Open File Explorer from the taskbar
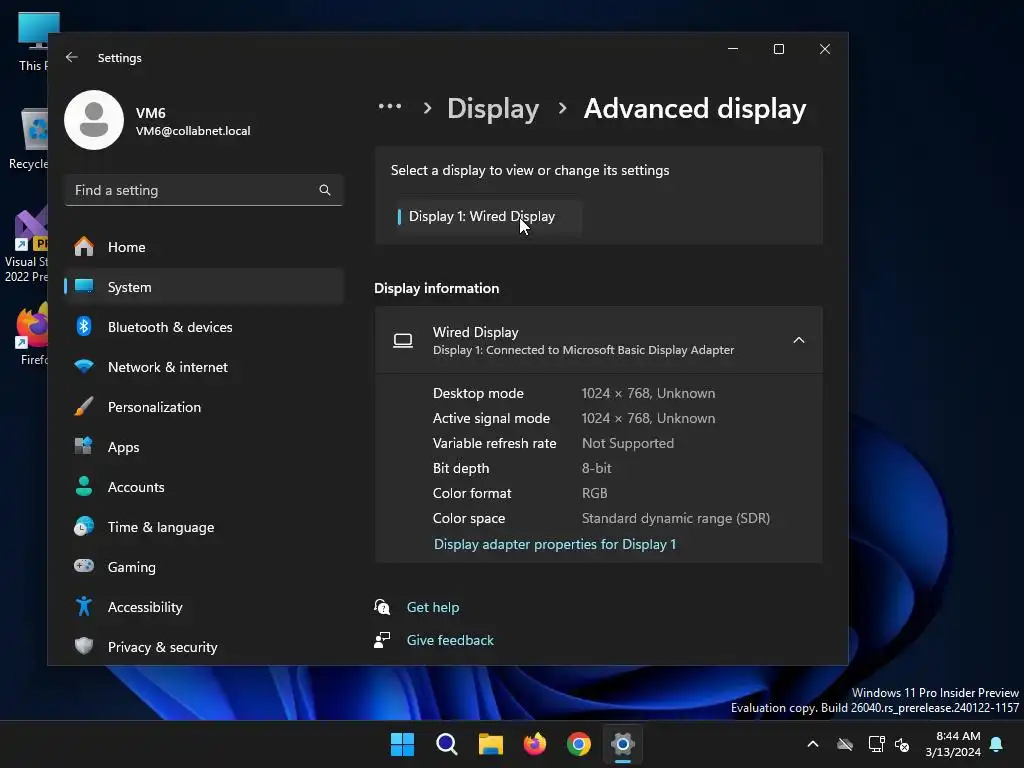The image size is (1024, 768). pyautogui.click(x=490, y=744)
